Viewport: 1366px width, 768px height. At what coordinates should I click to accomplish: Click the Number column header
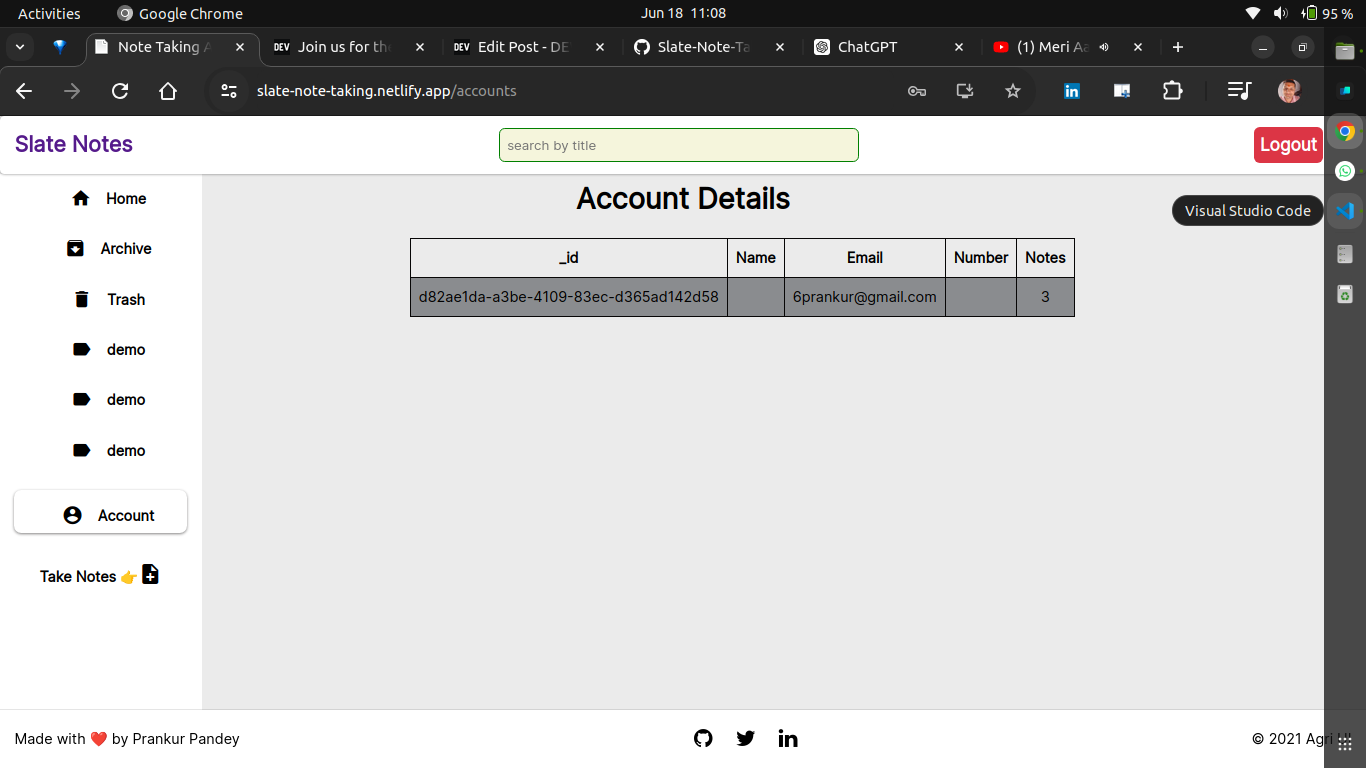pyautogui.click(x=981, y=258)
